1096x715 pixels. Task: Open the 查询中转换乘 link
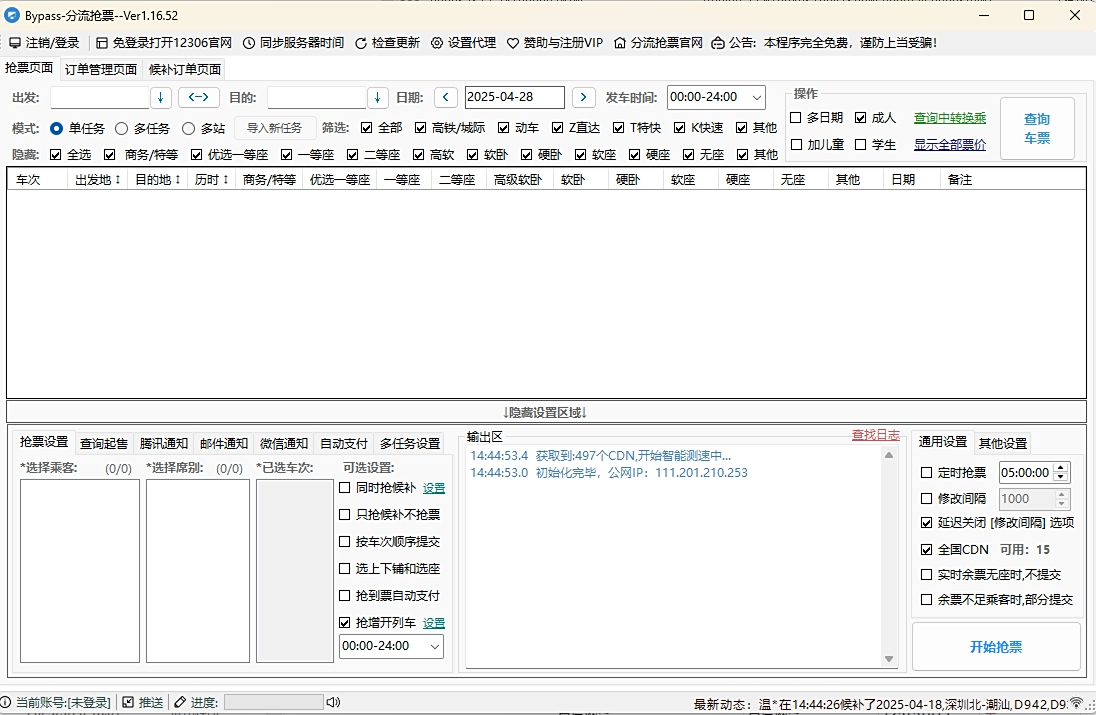coord(950,117)
